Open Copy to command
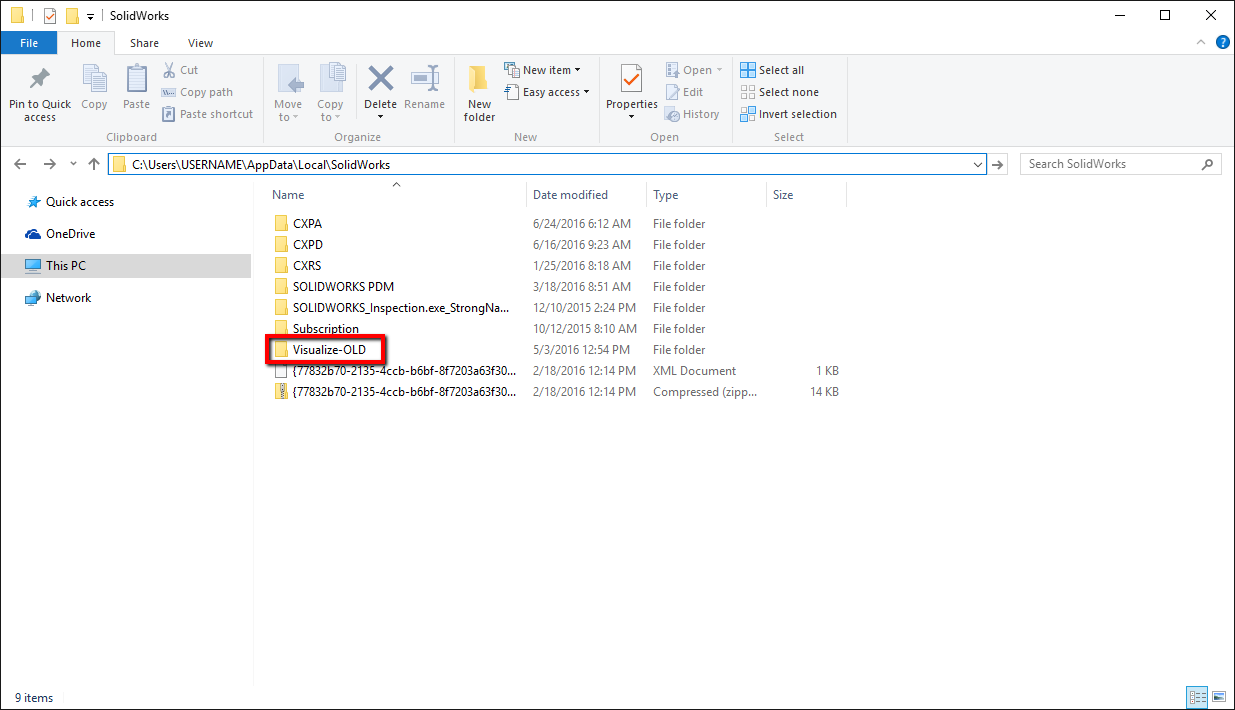This screenshot has height=710, width=1235. 330,93
